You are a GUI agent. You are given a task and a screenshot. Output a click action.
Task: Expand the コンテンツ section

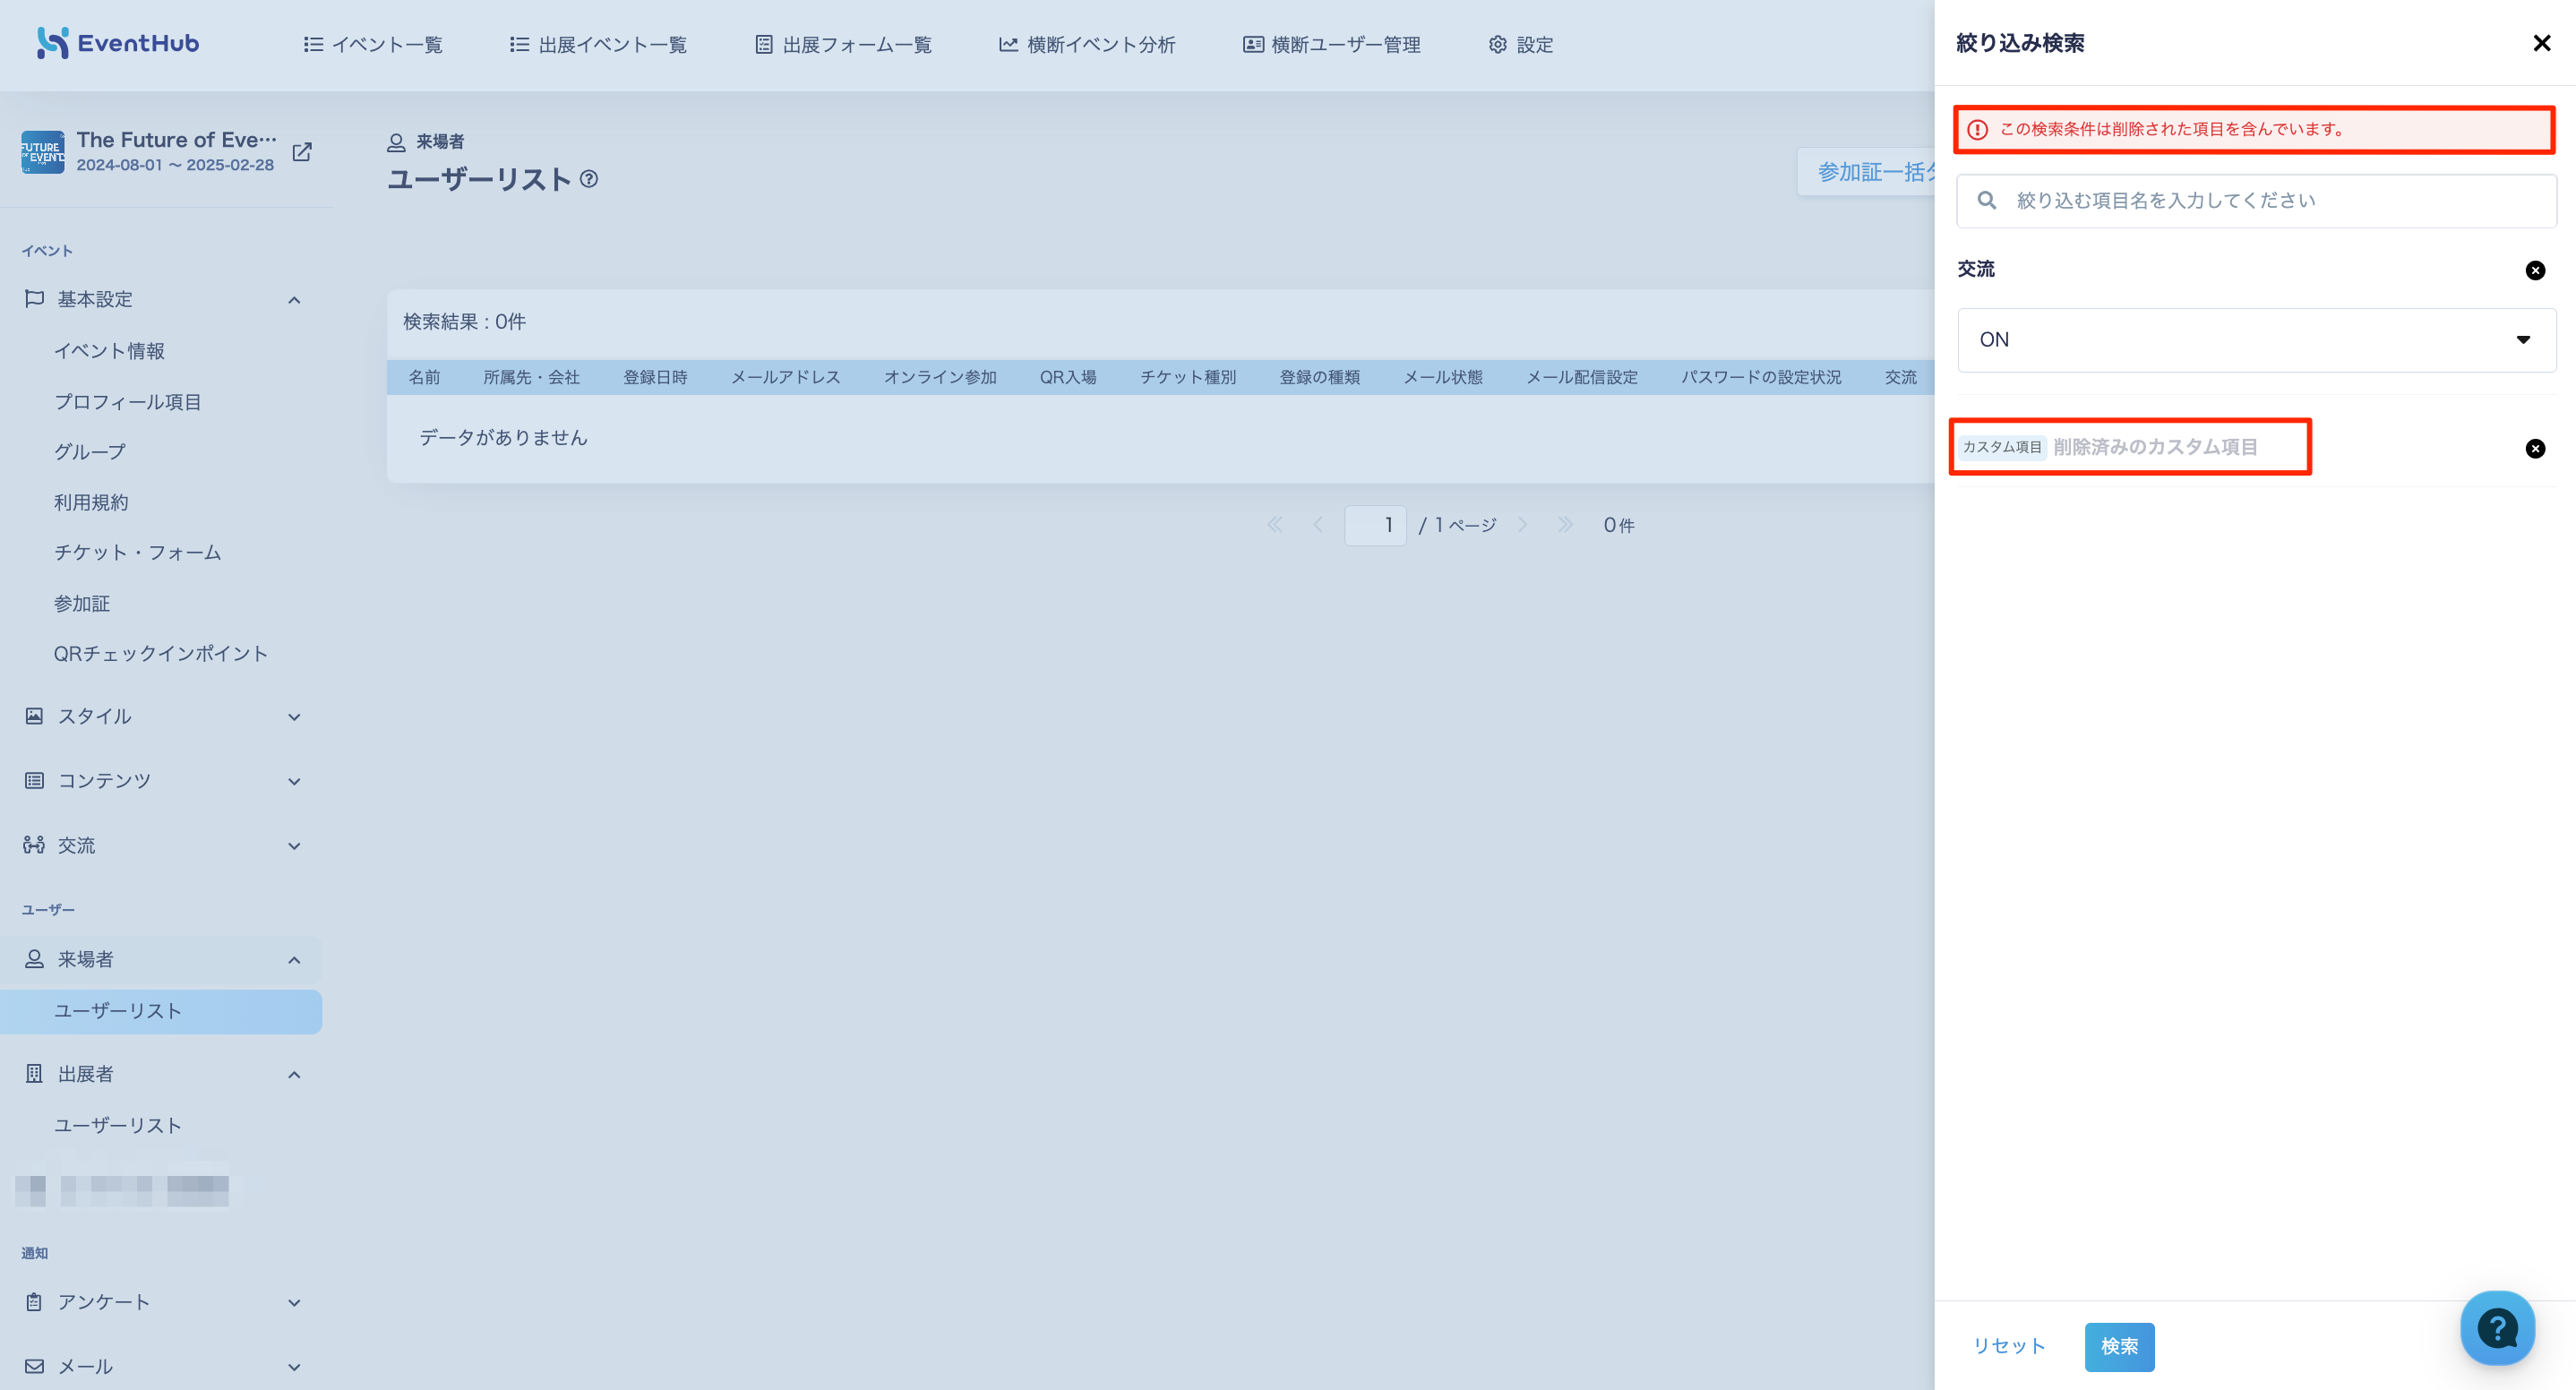pos(294,781)
